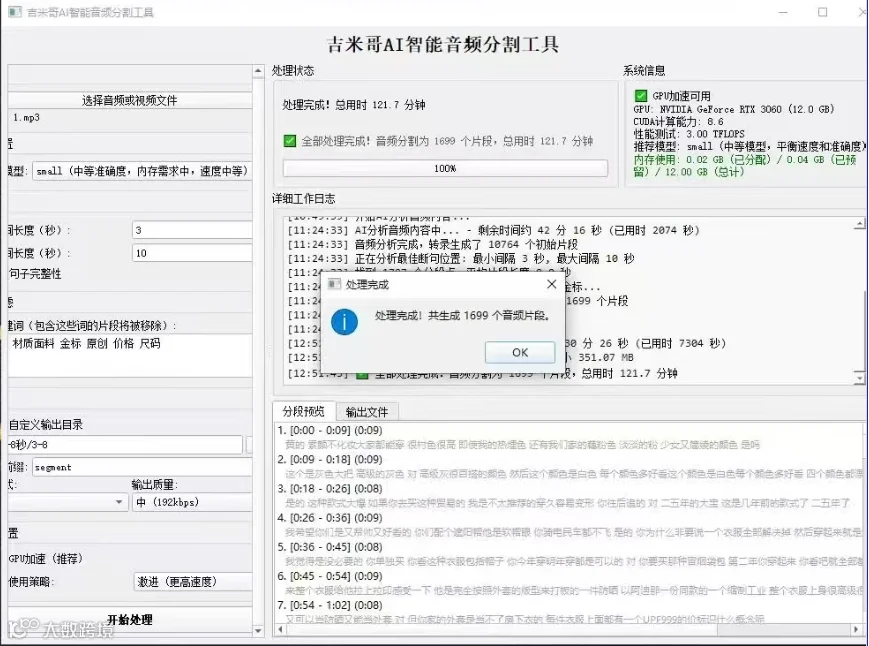The image size is (869, 646).
Task: Click the 处理完成! 总用时 121.7 分钟 status text
Action: pyautogui.click(x=354, y=105)
